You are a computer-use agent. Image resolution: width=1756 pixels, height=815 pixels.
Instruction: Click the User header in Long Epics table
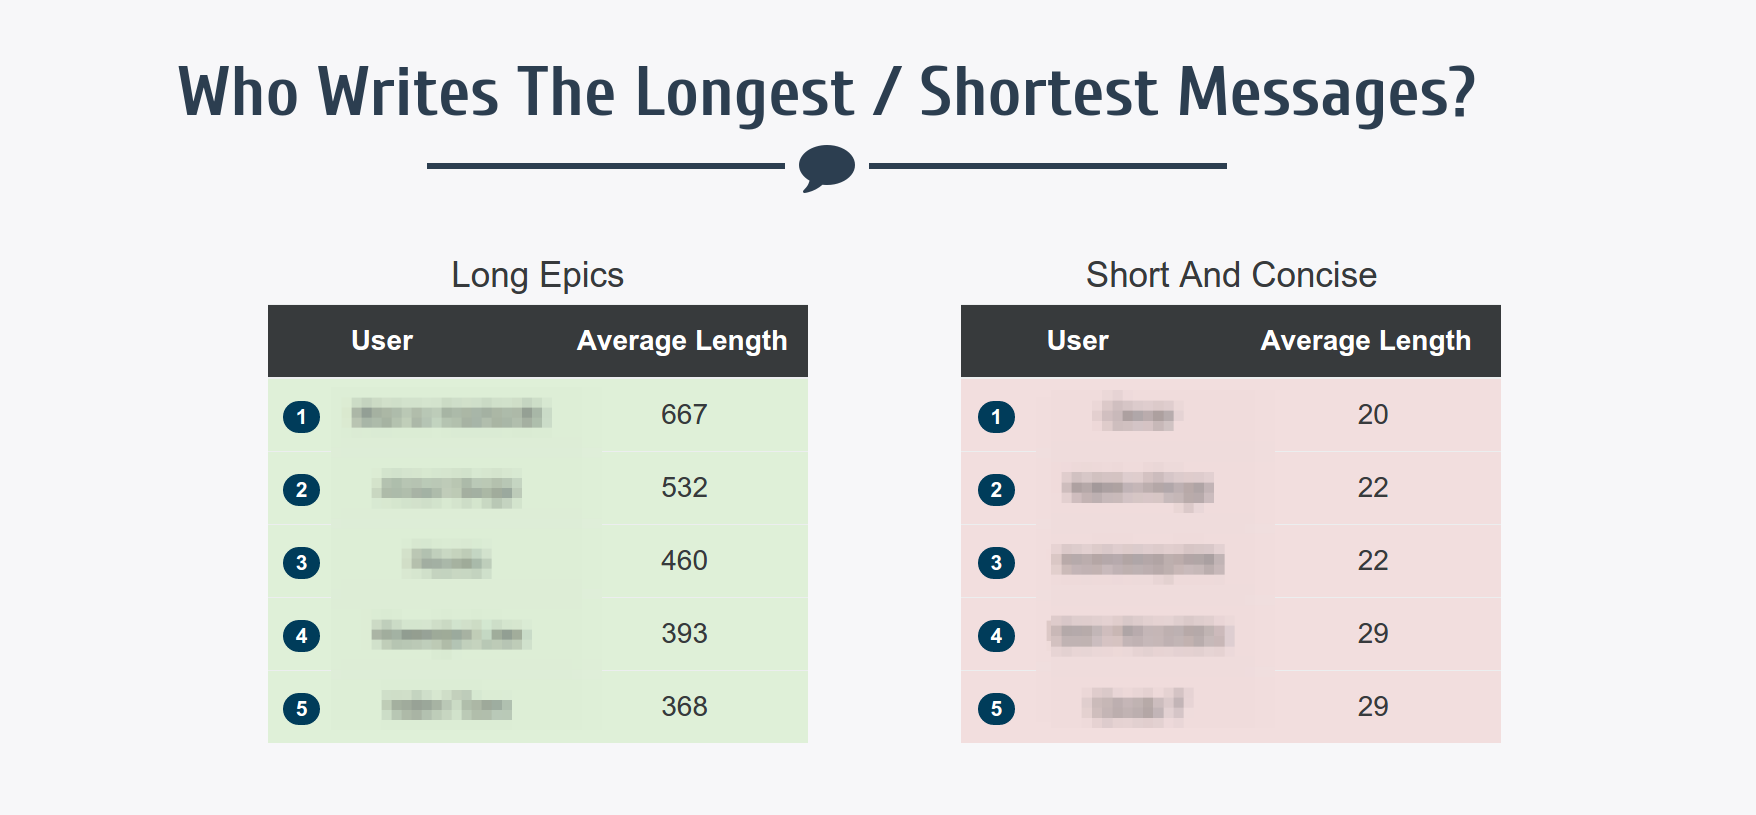point(382,341)
